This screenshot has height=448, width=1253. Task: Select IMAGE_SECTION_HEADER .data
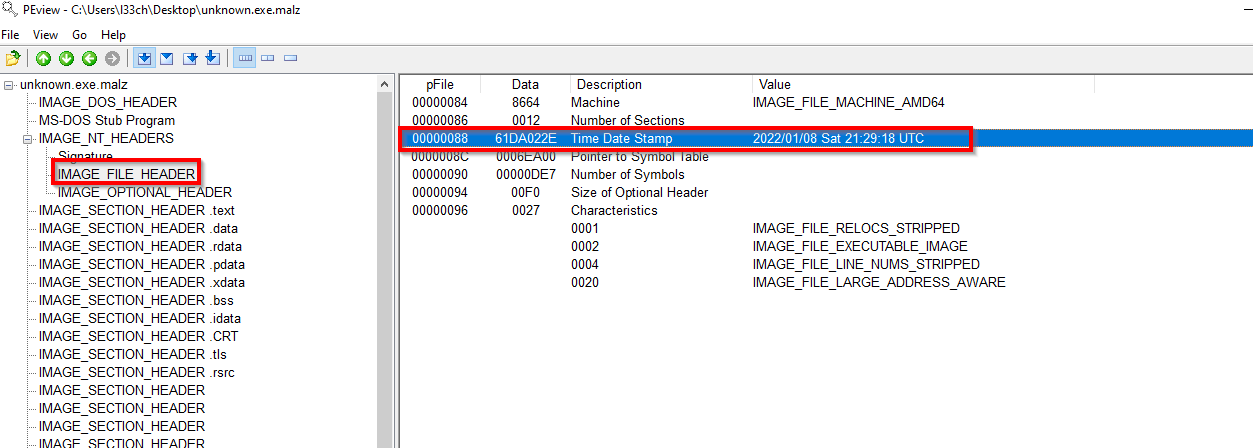pos(138,228)
